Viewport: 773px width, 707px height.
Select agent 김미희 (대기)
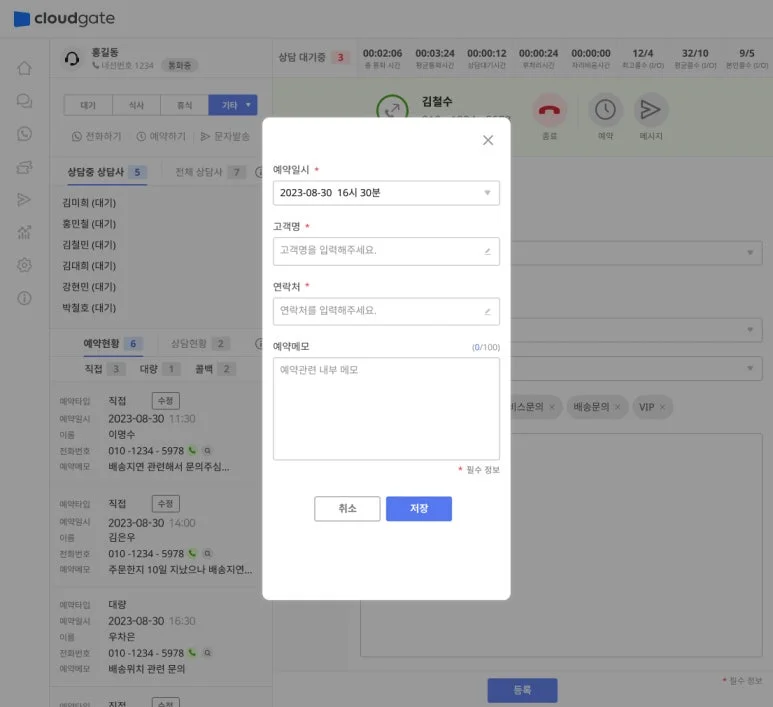pos(89,203)
